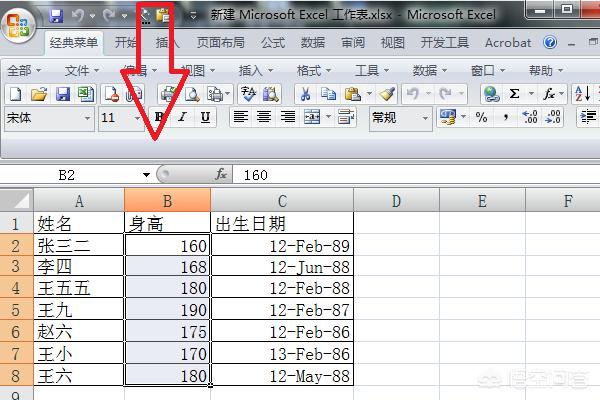Viewport: 600px width, 400px height.
Task: Switch to the 开发工具 tab
Action: click(445, 43)
